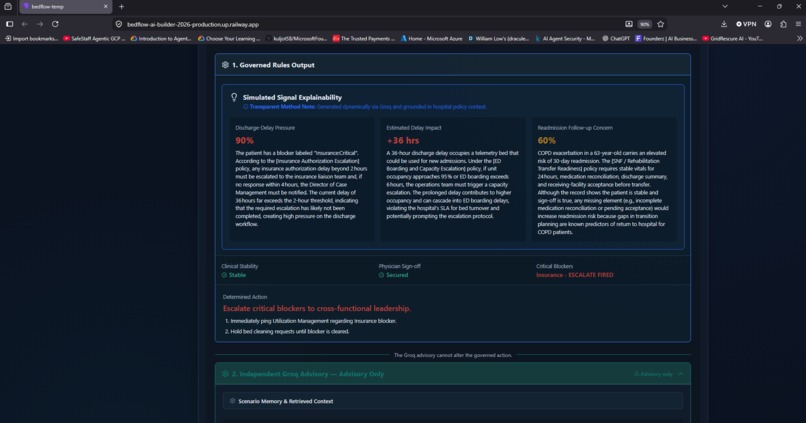
Task: Click gear icon beside Independent Groq Advisory
Action: (225, 374)
